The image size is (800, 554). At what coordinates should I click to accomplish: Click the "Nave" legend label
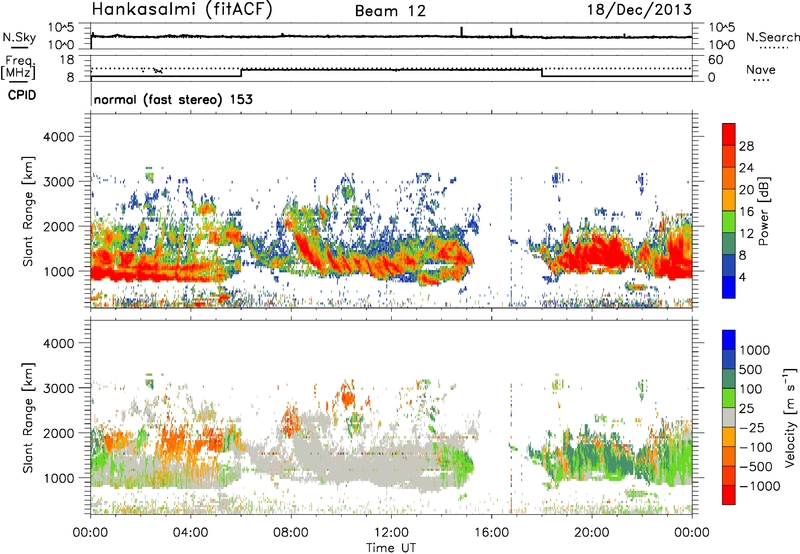761,70
